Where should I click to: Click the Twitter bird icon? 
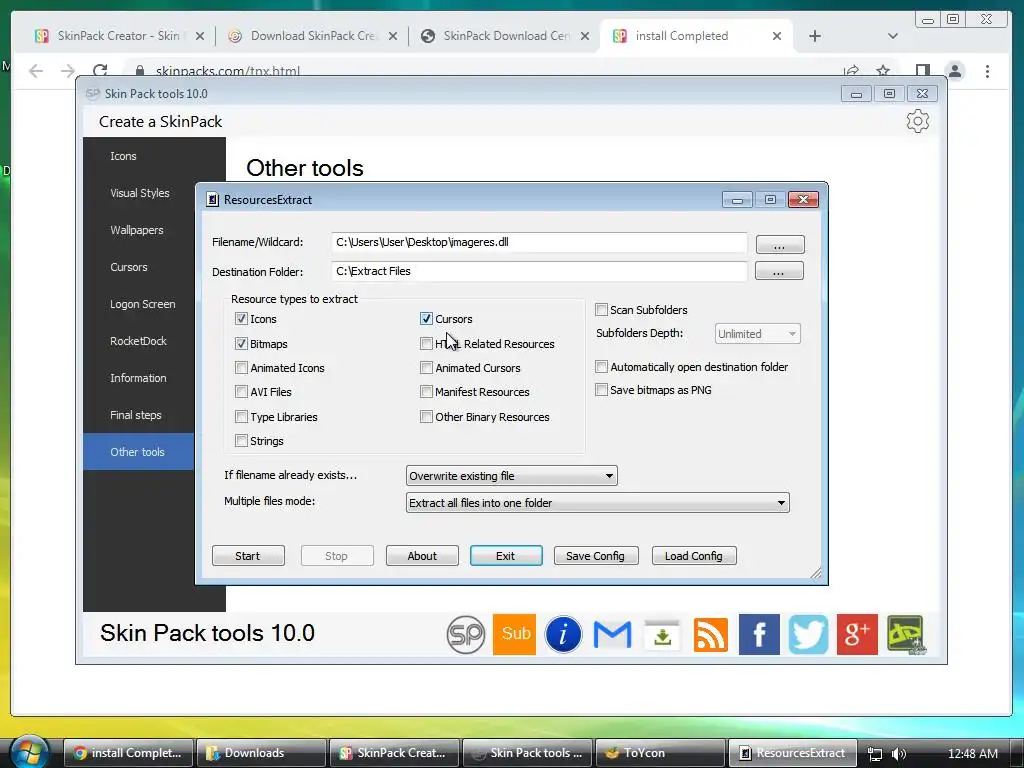pyautogui.click(x=808, y=634)
